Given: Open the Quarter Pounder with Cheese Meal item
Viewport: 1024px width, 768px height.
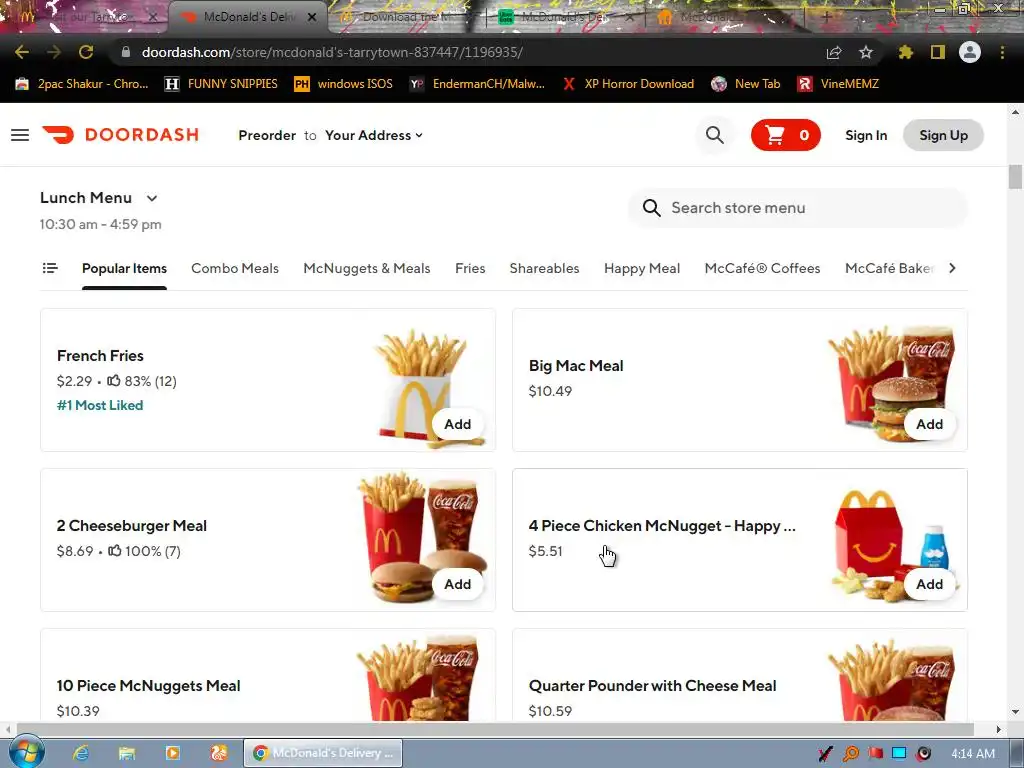Looking at the screenshot, I should 740,675.
